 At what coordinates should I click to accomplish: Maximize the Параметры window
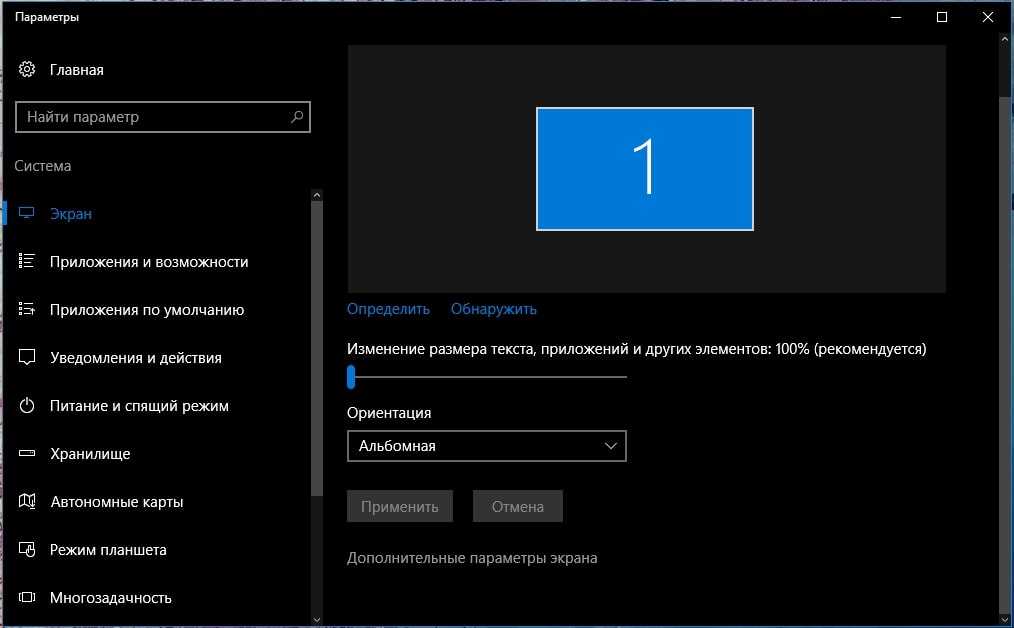pyautogui.click(x=942, y=17)
